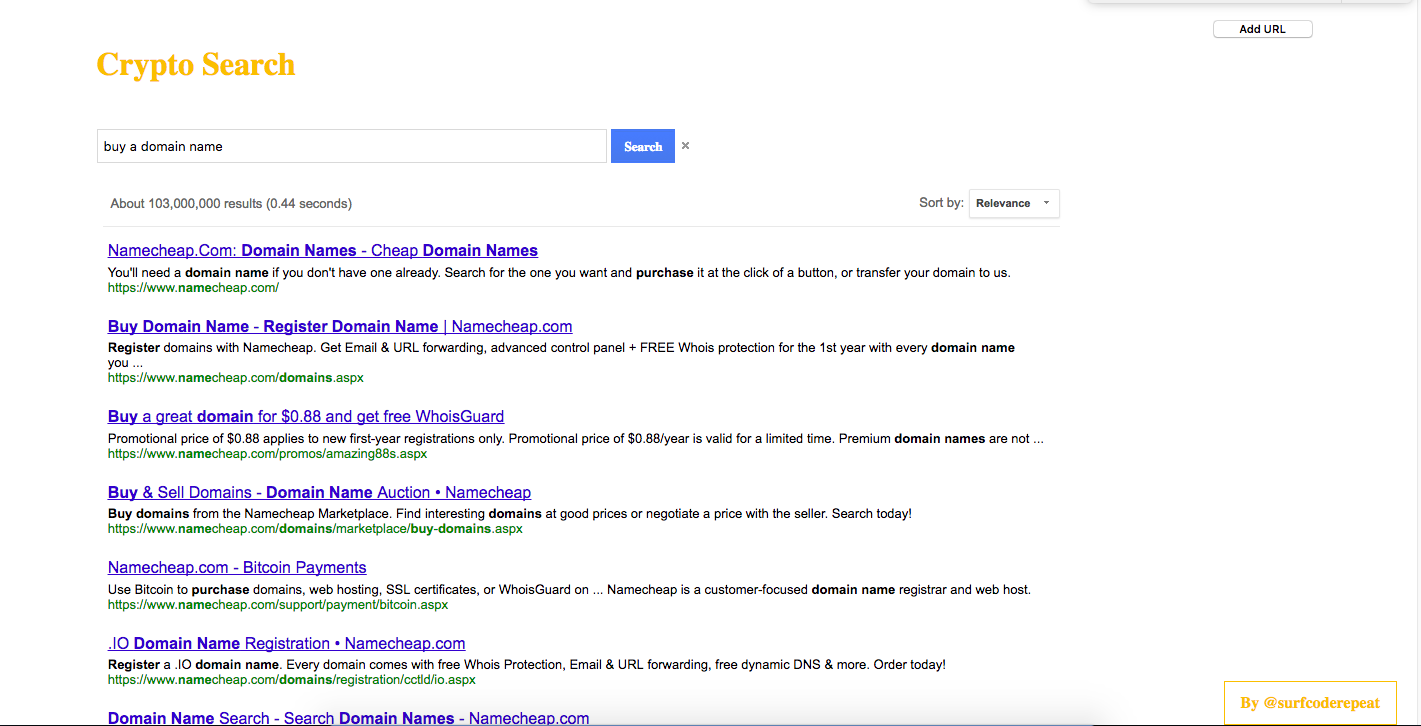Open '.IO Domain Name Registration' result
Screen dimensions: 1421x726
(x=287, y=644)
